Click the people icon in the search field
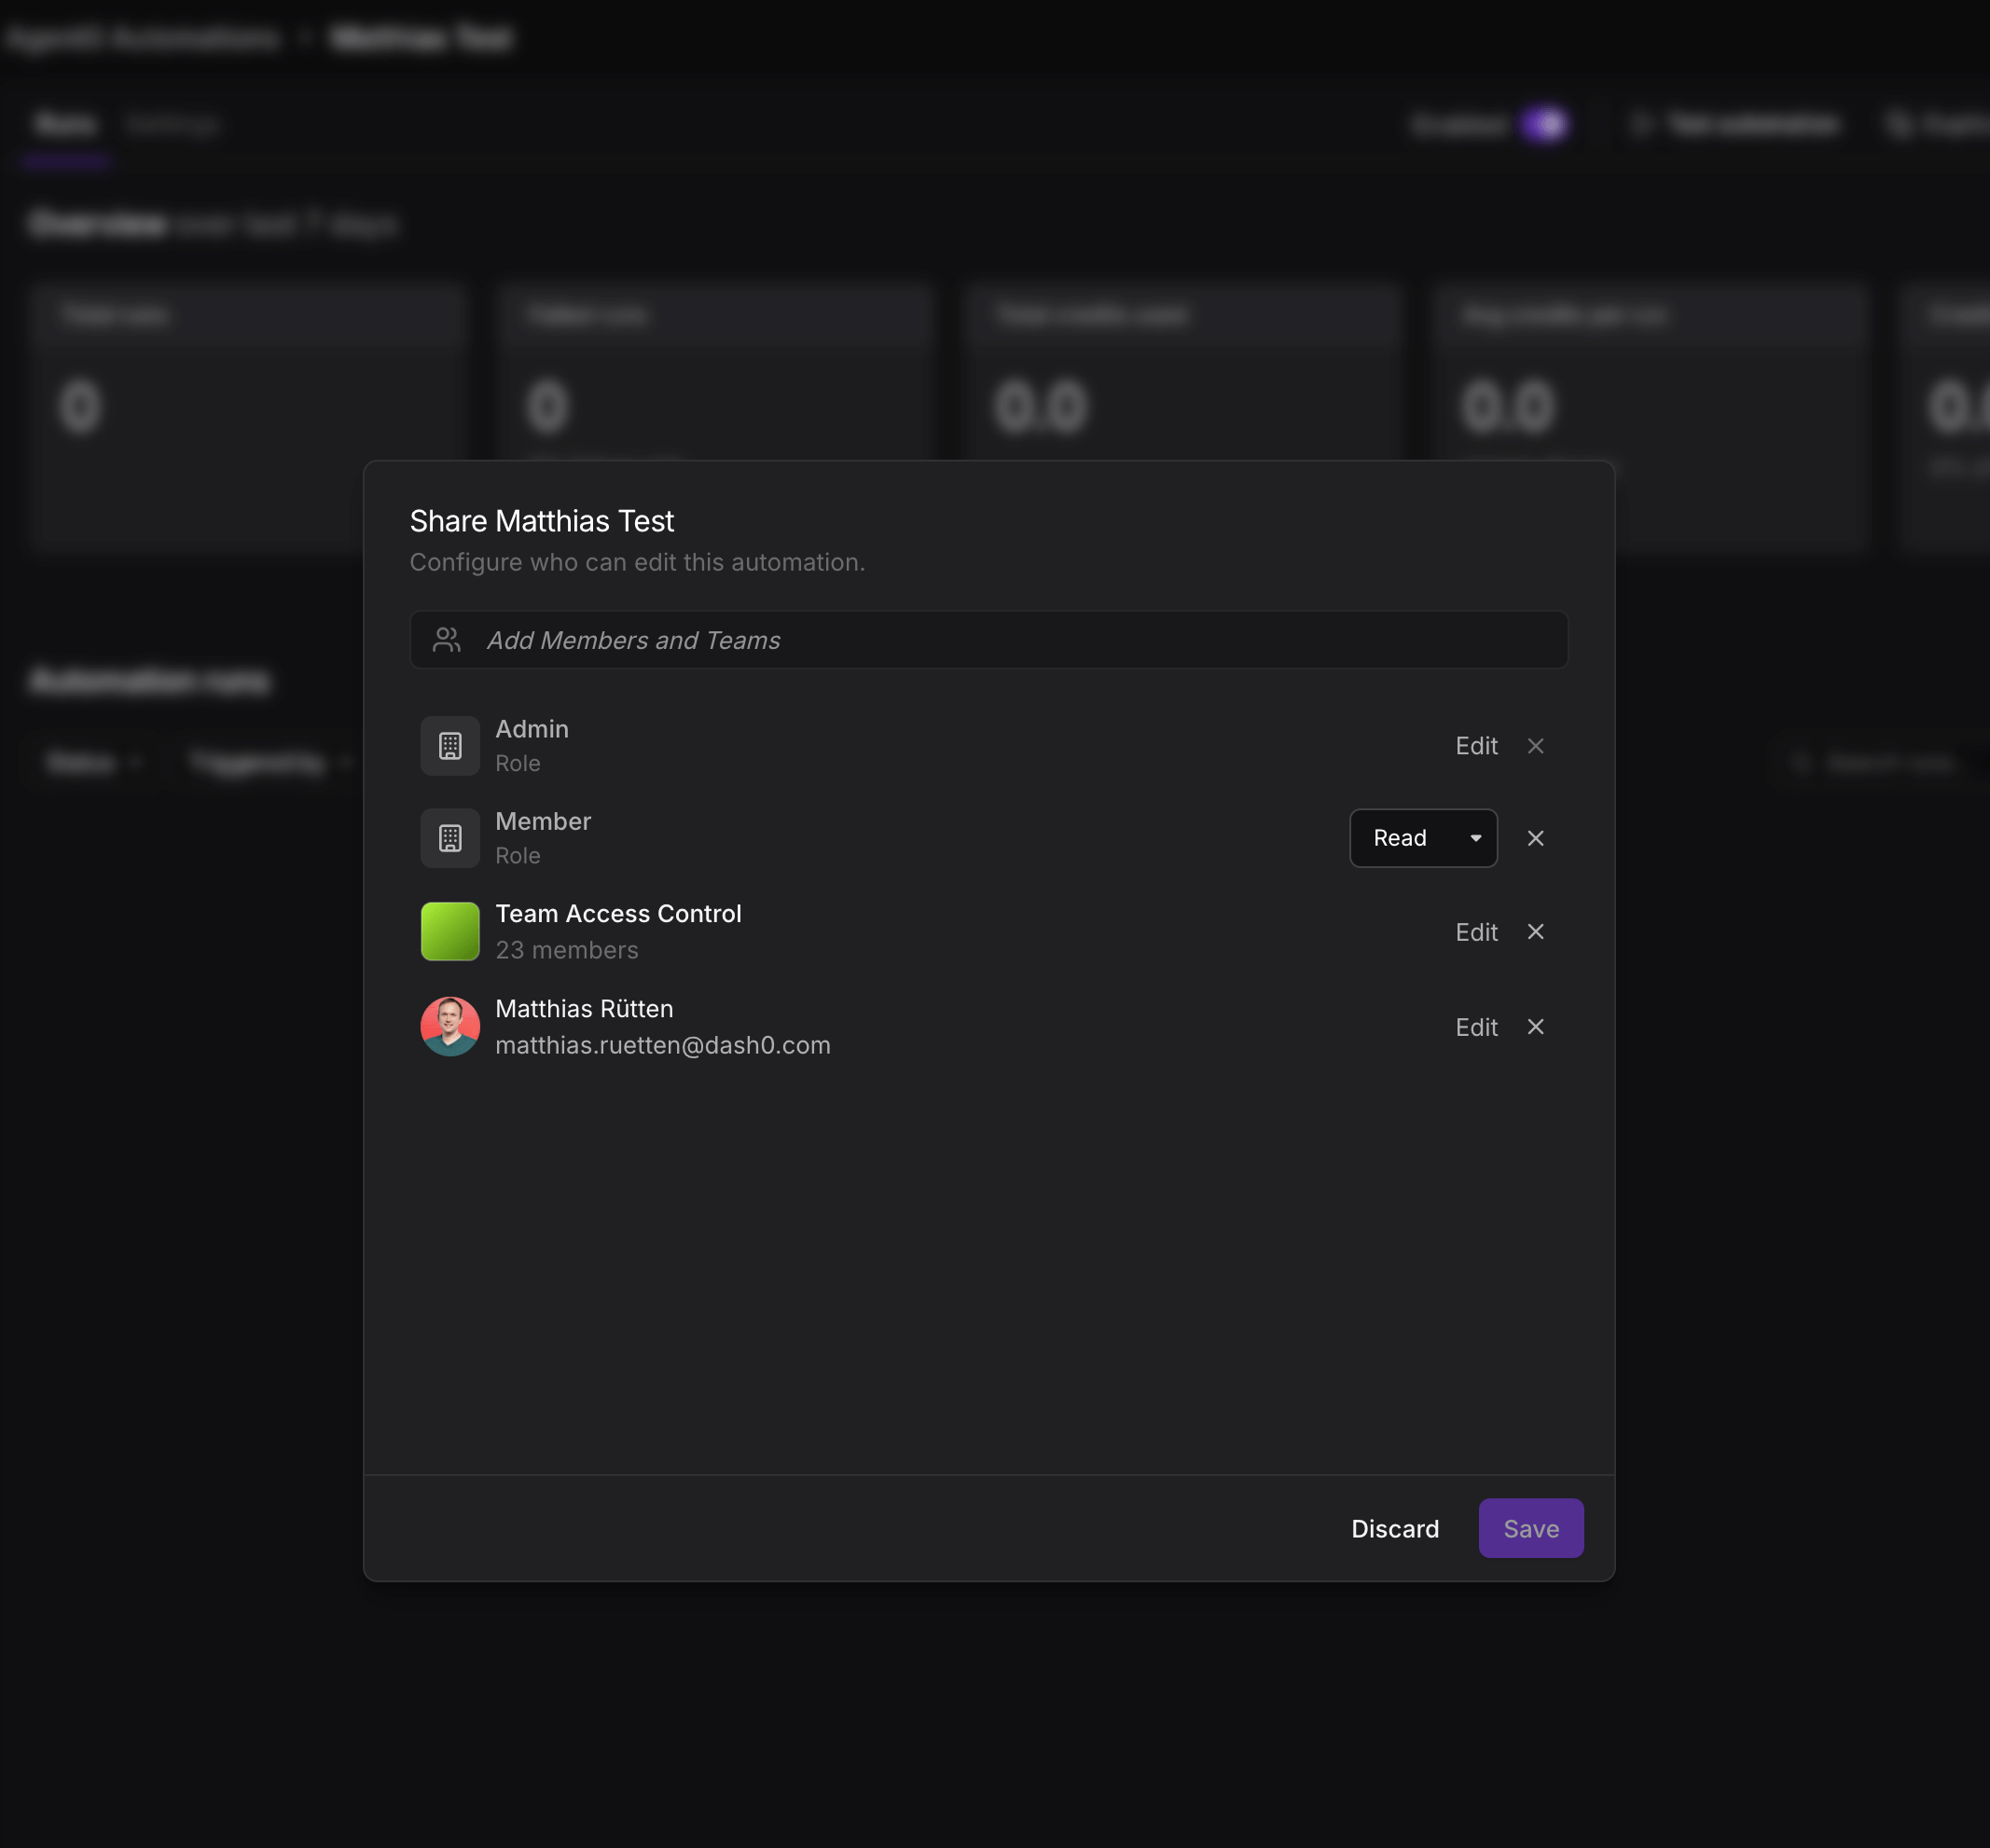Viewport: 1990px width, 1848px height. coord(447,640)
